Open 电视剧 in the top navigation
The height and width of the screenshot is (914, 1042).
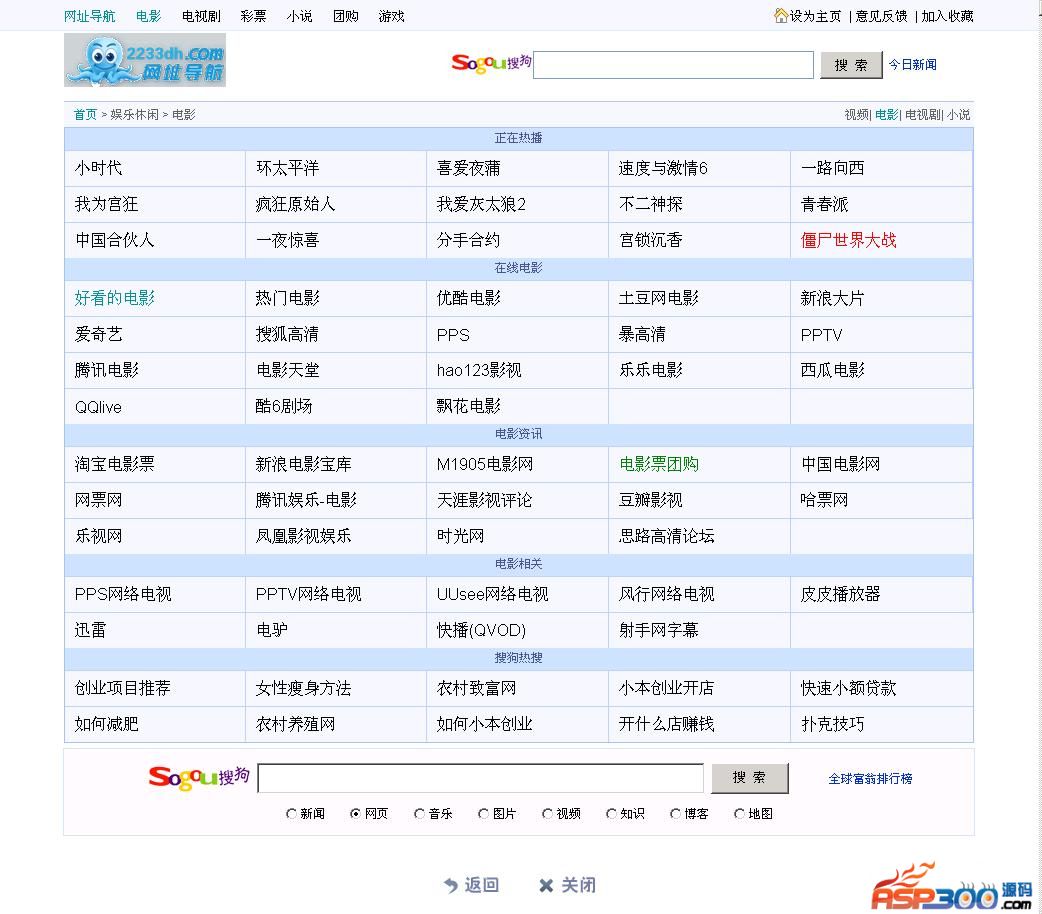point(201,16)
